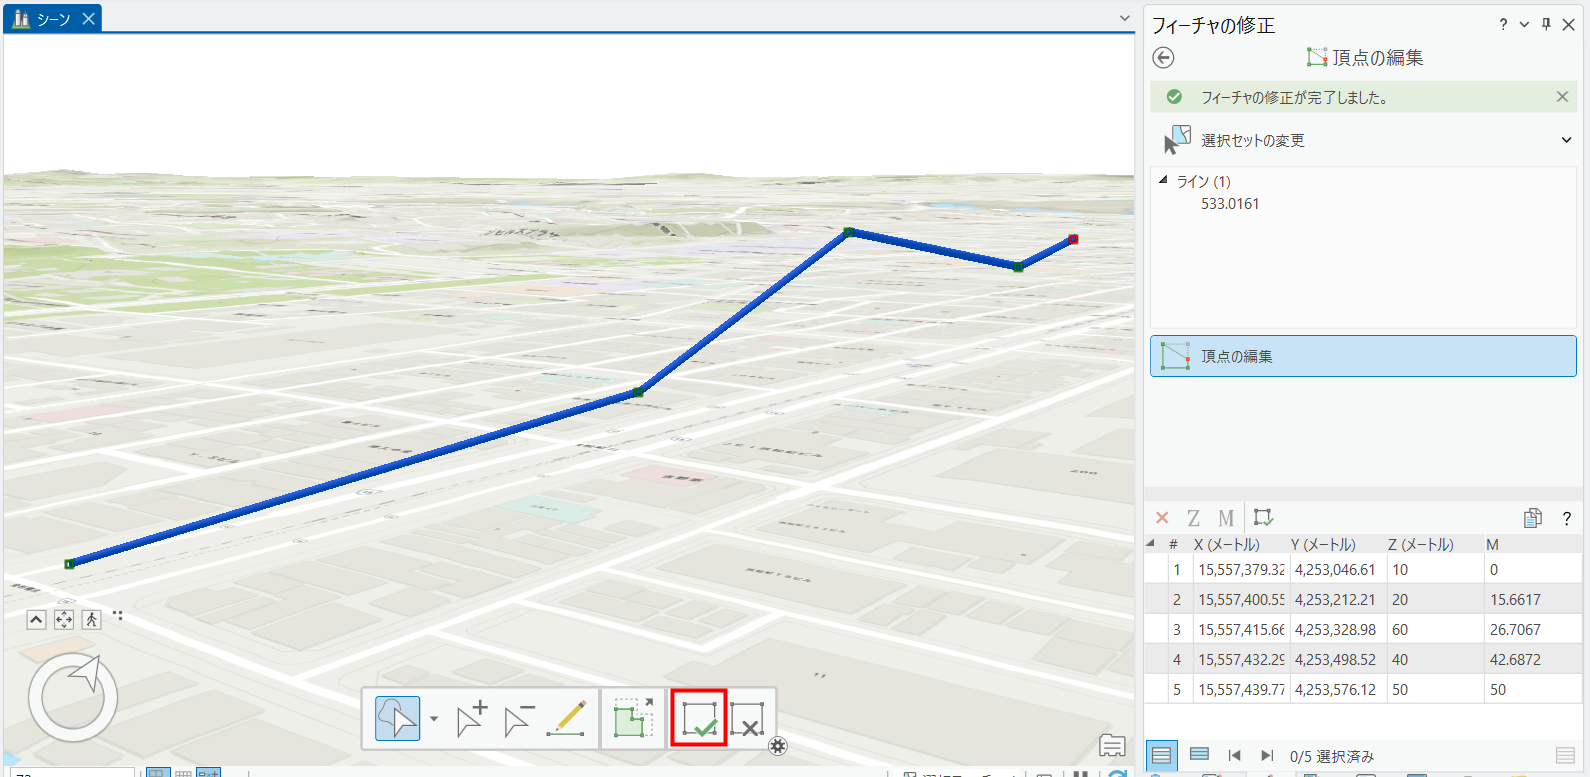Viewport: 1590px width, 777px height.
Task: Open the selection tool dropdown arrow
Action: [434, 719]
